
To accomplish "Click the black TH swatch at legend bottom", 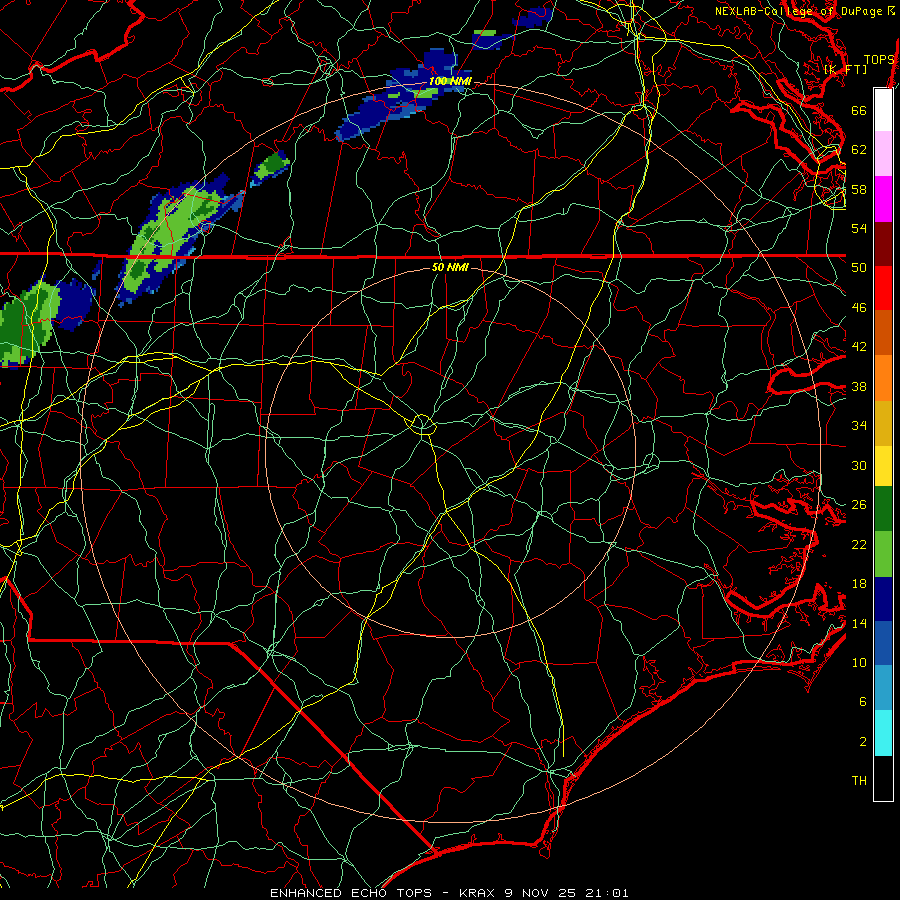I will pyautogui.click(x=883, y=778).
